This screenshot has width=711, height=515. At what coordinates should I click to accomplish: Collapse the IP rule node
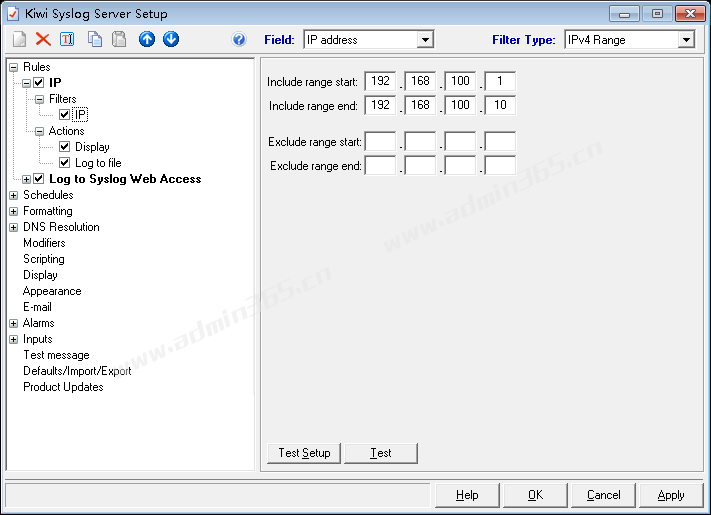(26, 83)
